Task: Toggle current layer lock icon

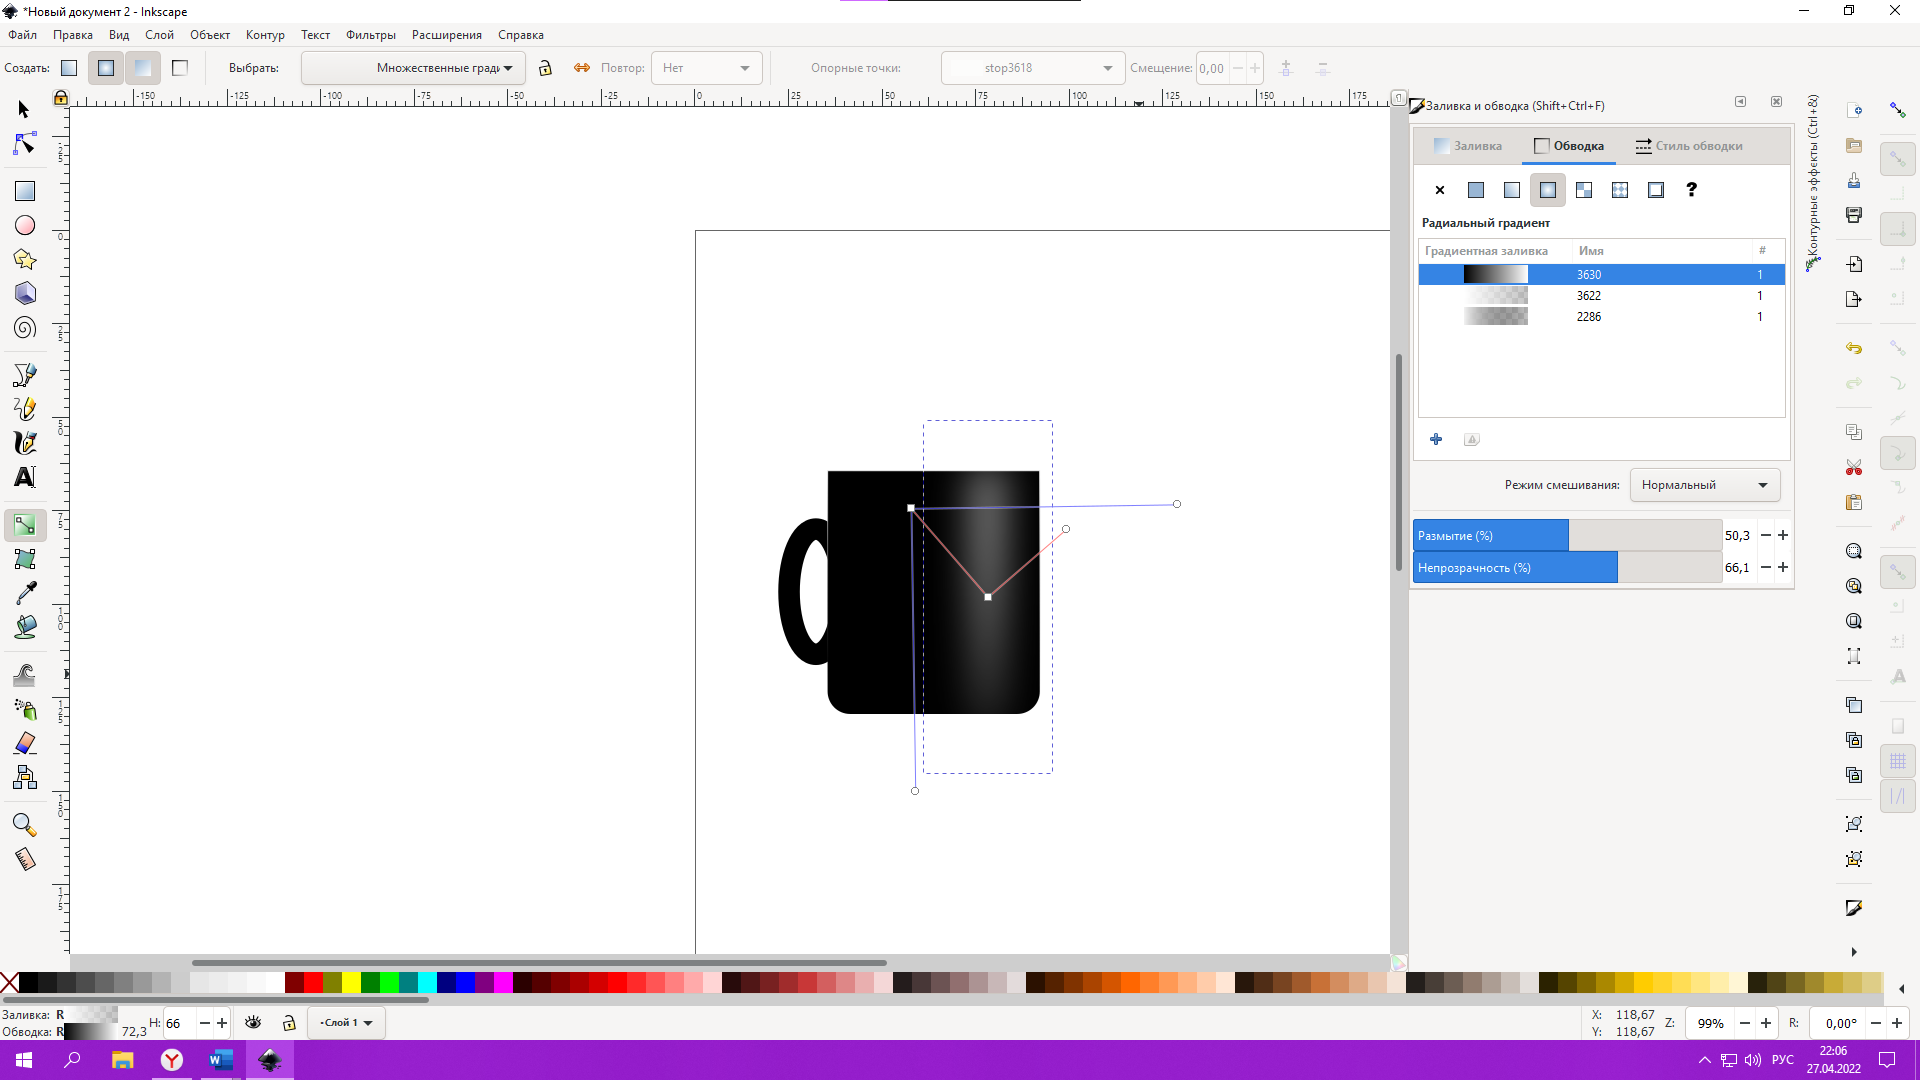Action: pyautogui.click(x=289, y=1023)
